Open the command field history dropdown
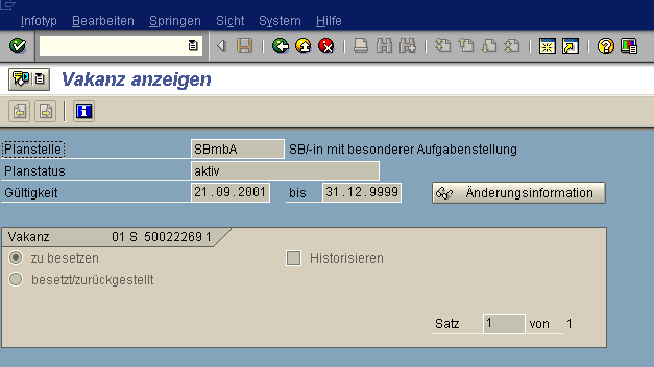Viewport: 654px width, 367px height. (x=193, y=45)
